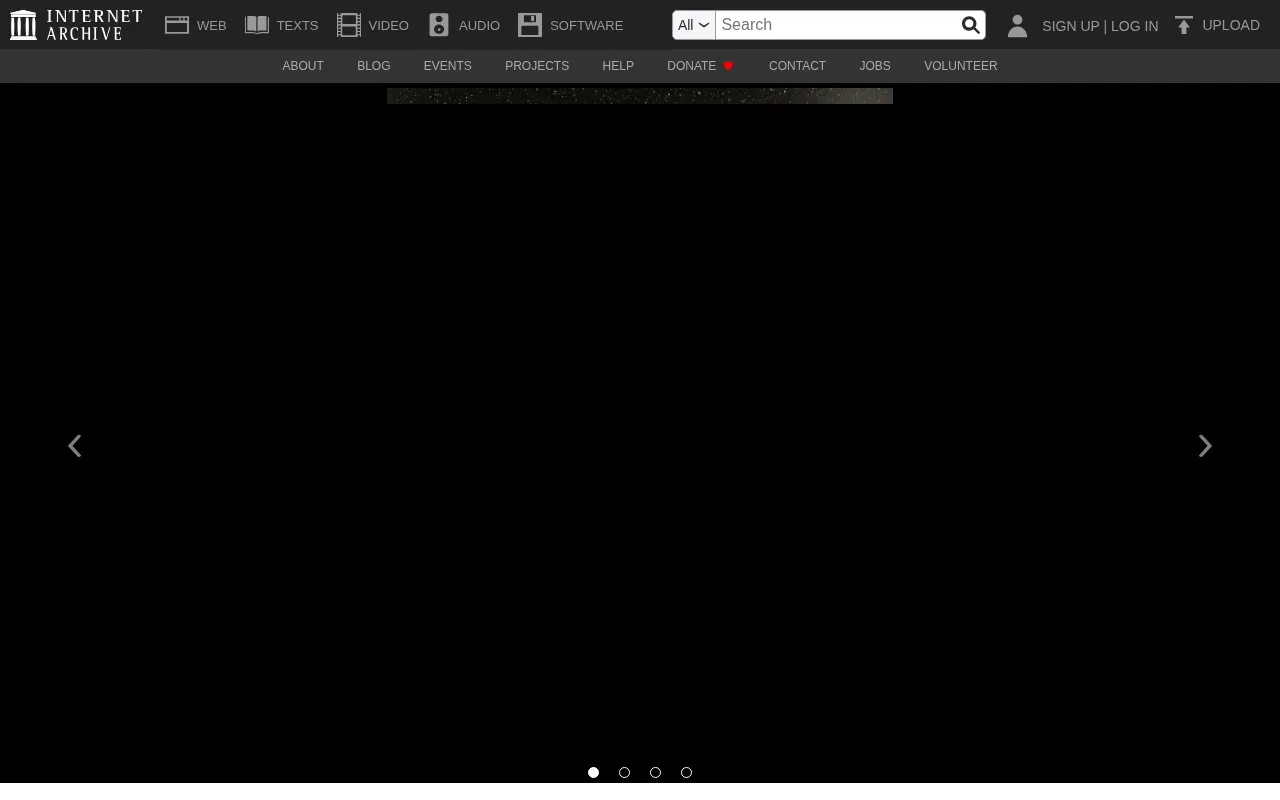This screenshot has height=800, width=1280.
Task: Expand the All search scope dropdown
Action: (x=693, y=25)
